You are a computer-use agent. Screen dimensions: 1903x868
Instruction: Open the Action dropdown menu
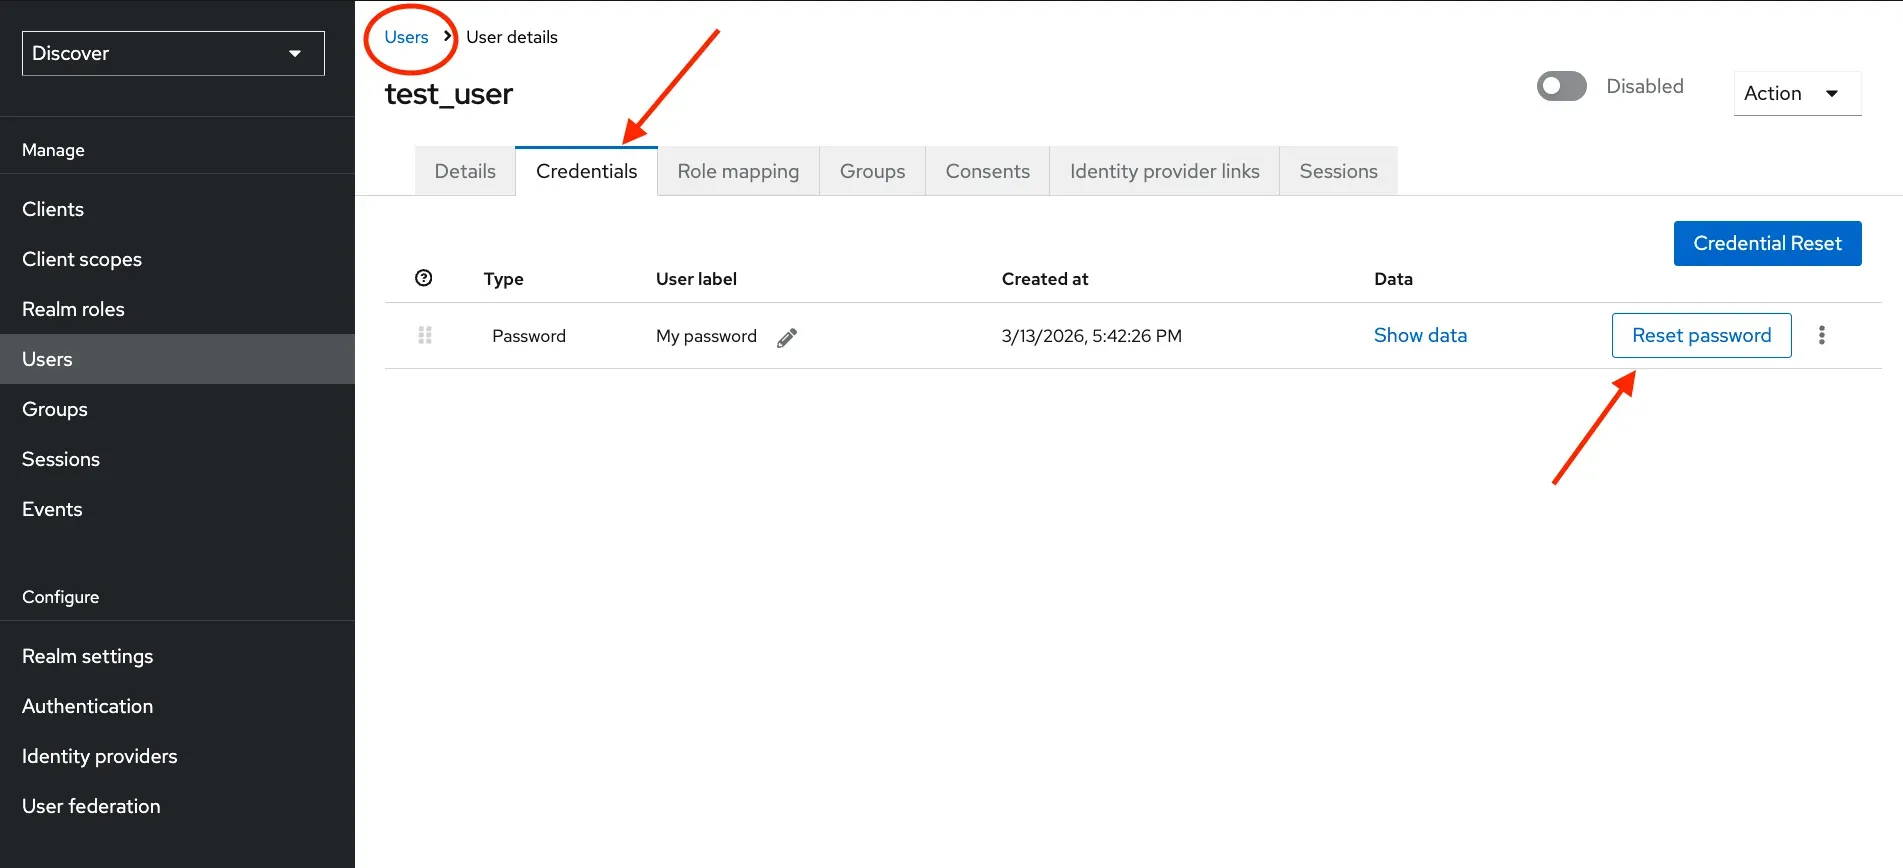[x=1796, y=94]
